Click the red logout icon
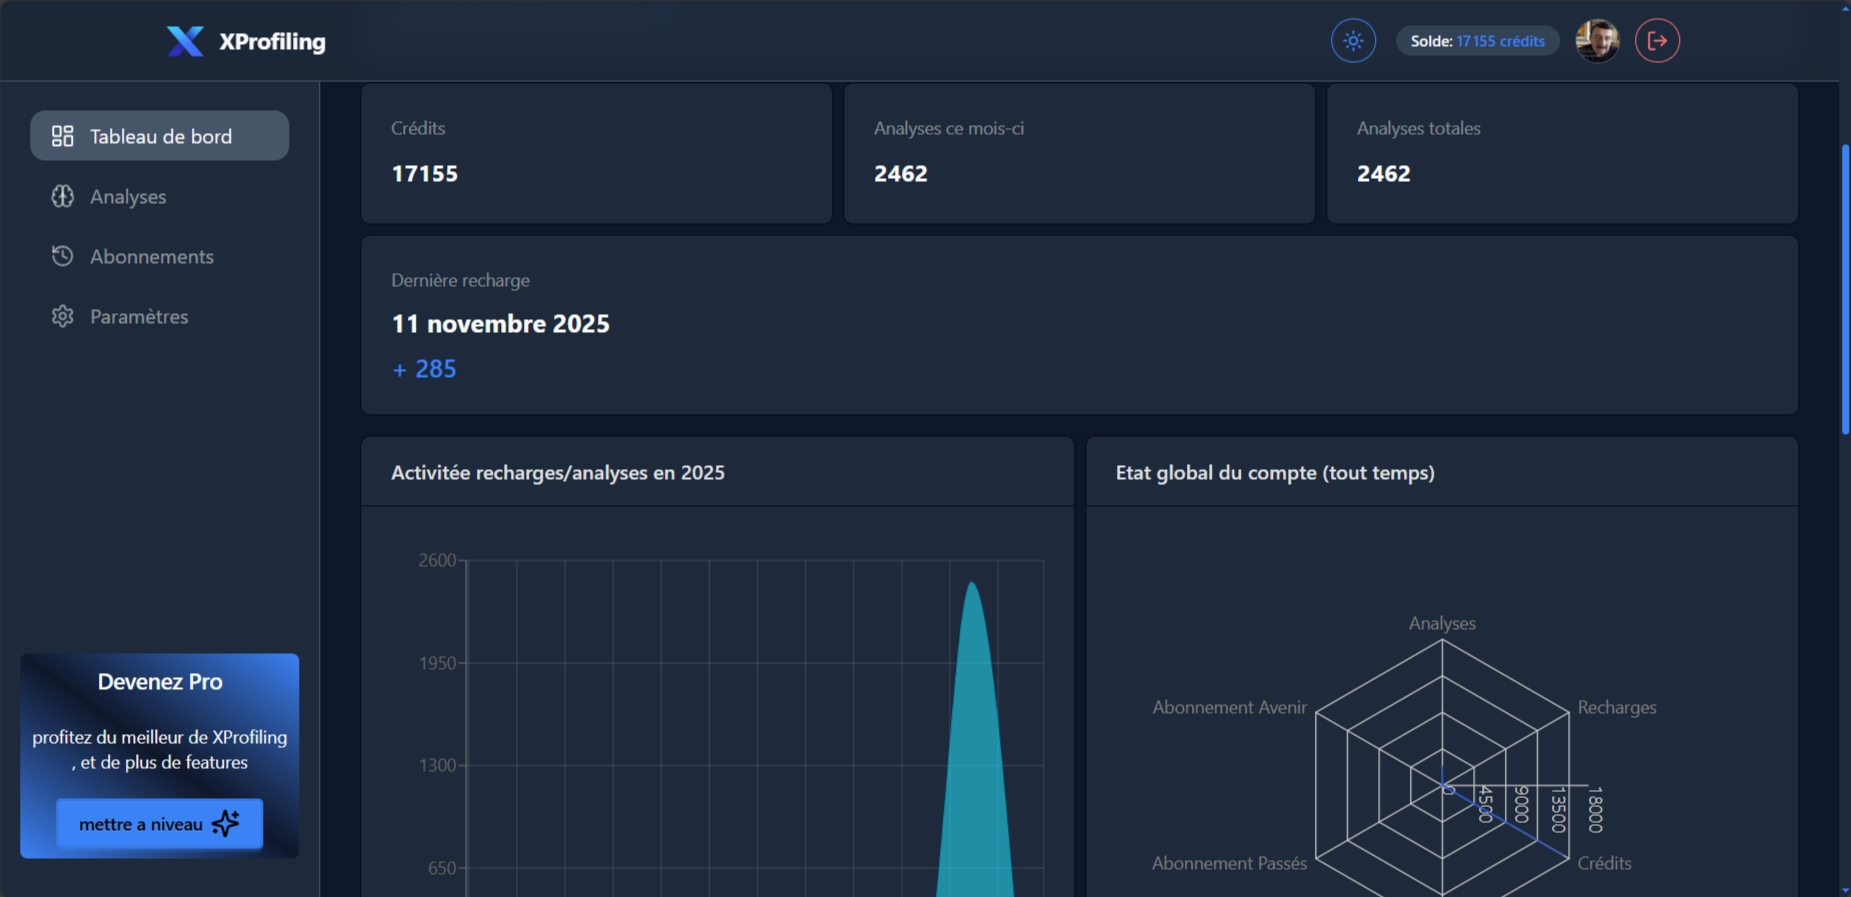This screenshot has width=1851, height=897. (1657, 41)
